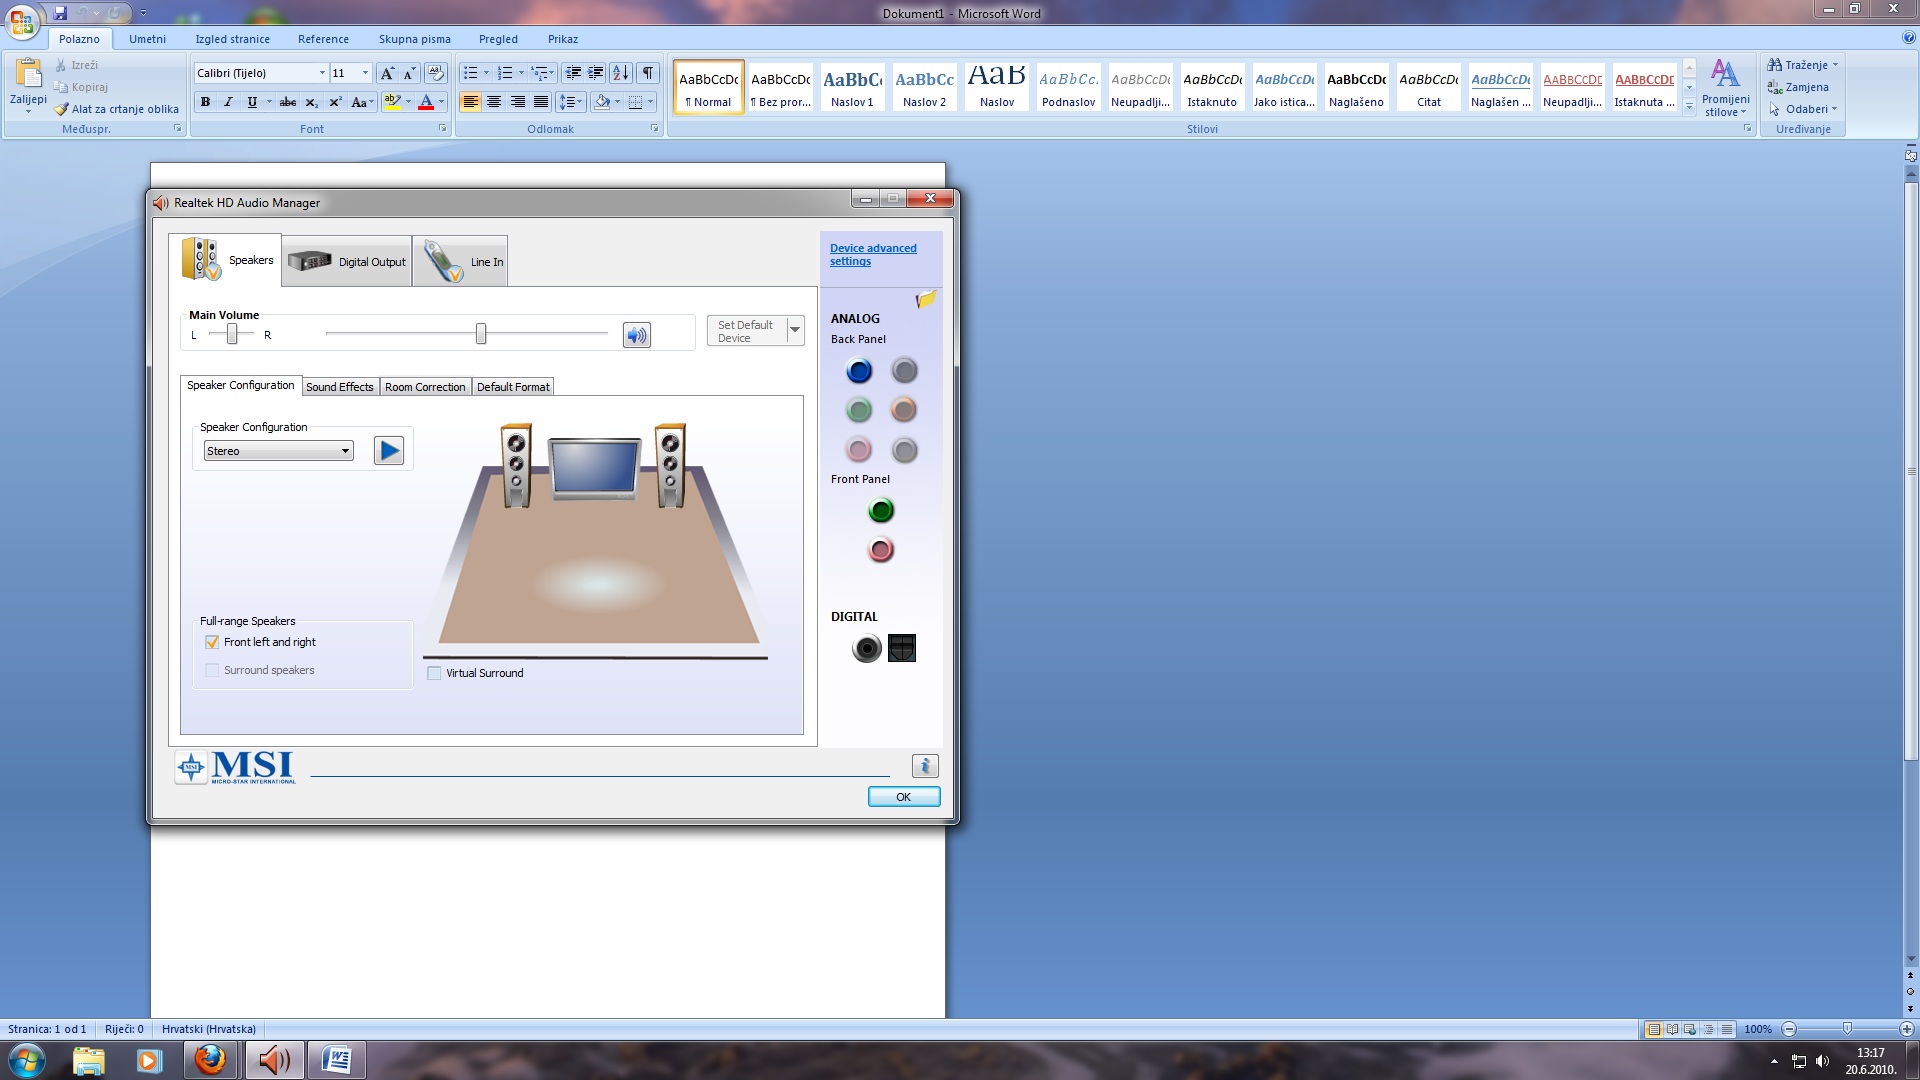Screen dimensions: 1920x1080
Task: Uncheck Front left and right speakers
Action: point(212,642)
